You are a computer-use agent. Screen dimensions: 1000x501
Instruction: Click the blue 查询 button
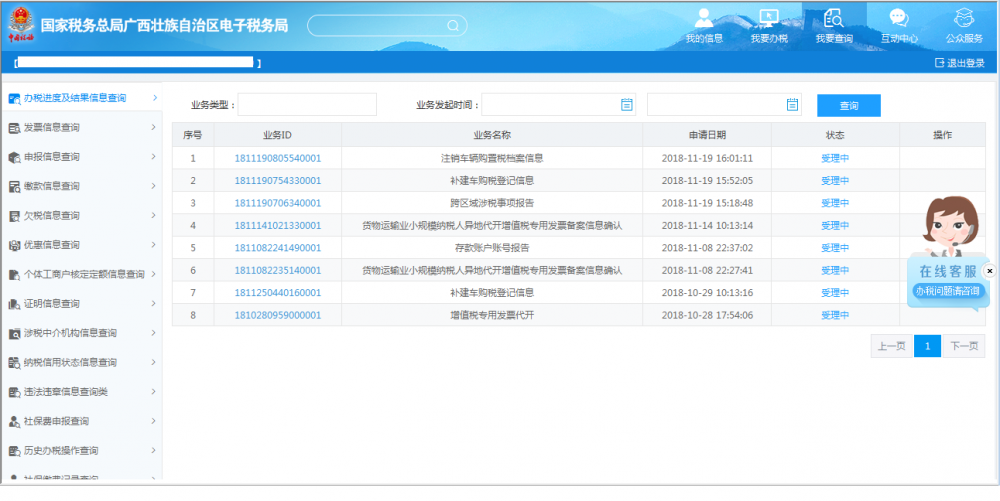coord(848,105)
